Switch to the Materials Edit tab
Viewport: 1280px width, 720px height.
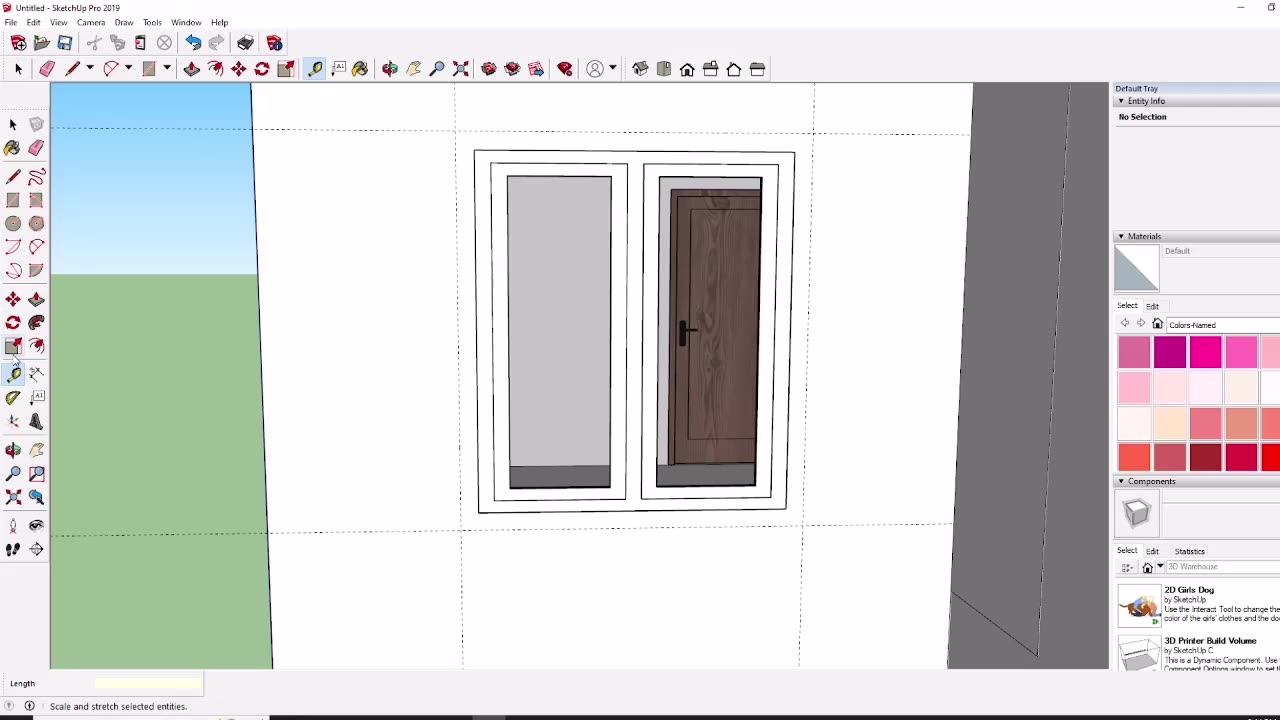tap(1152, 306)
